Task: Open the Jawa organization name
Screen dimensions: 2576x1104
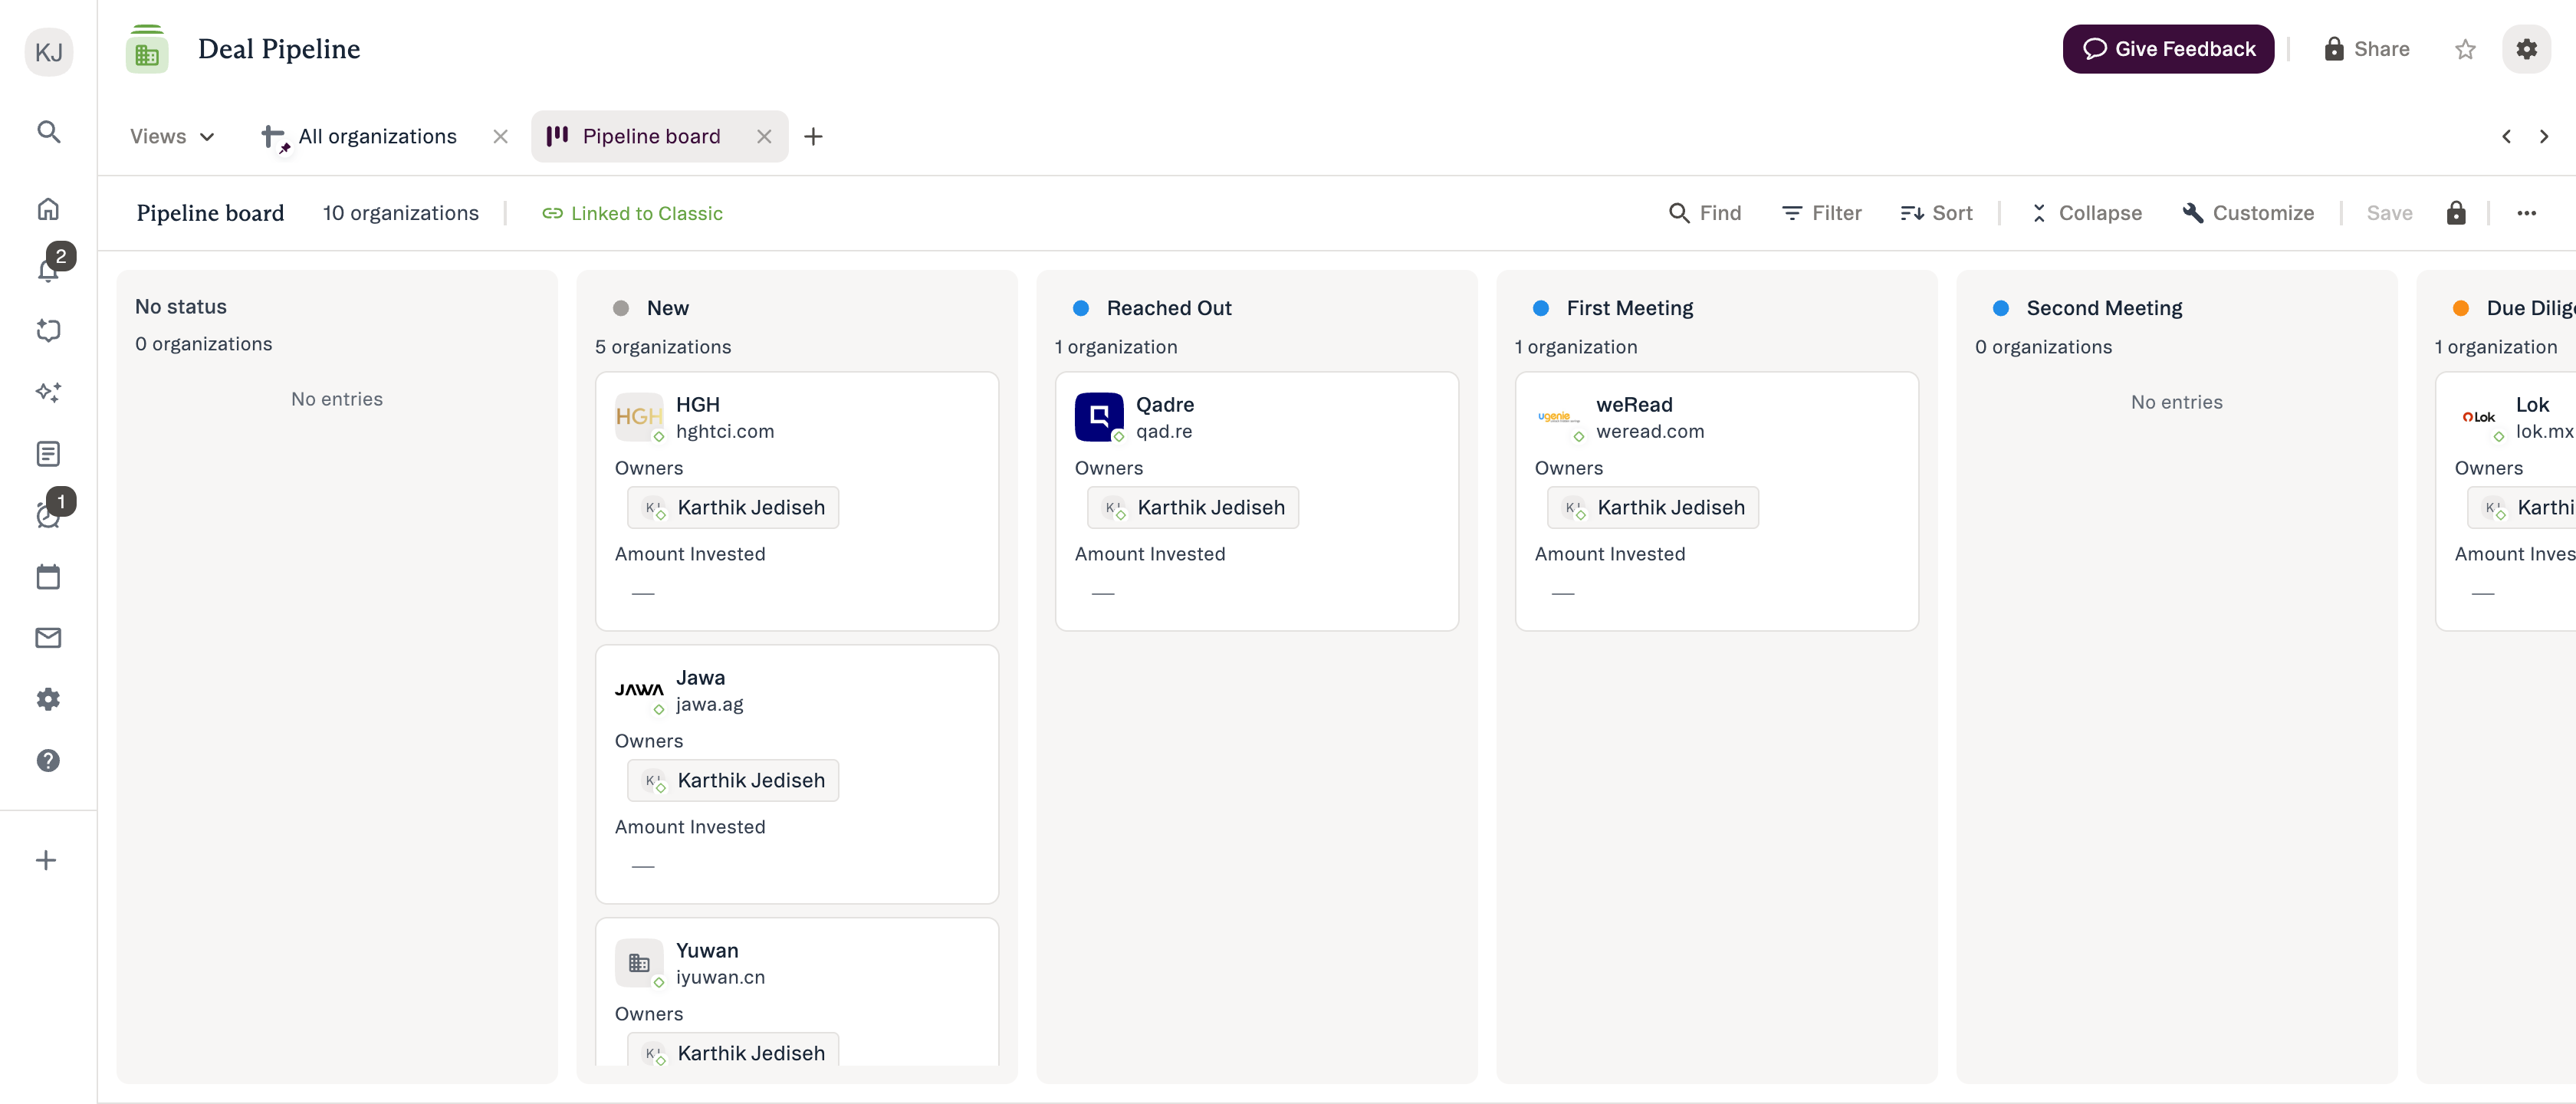Action: pos(700,678)
